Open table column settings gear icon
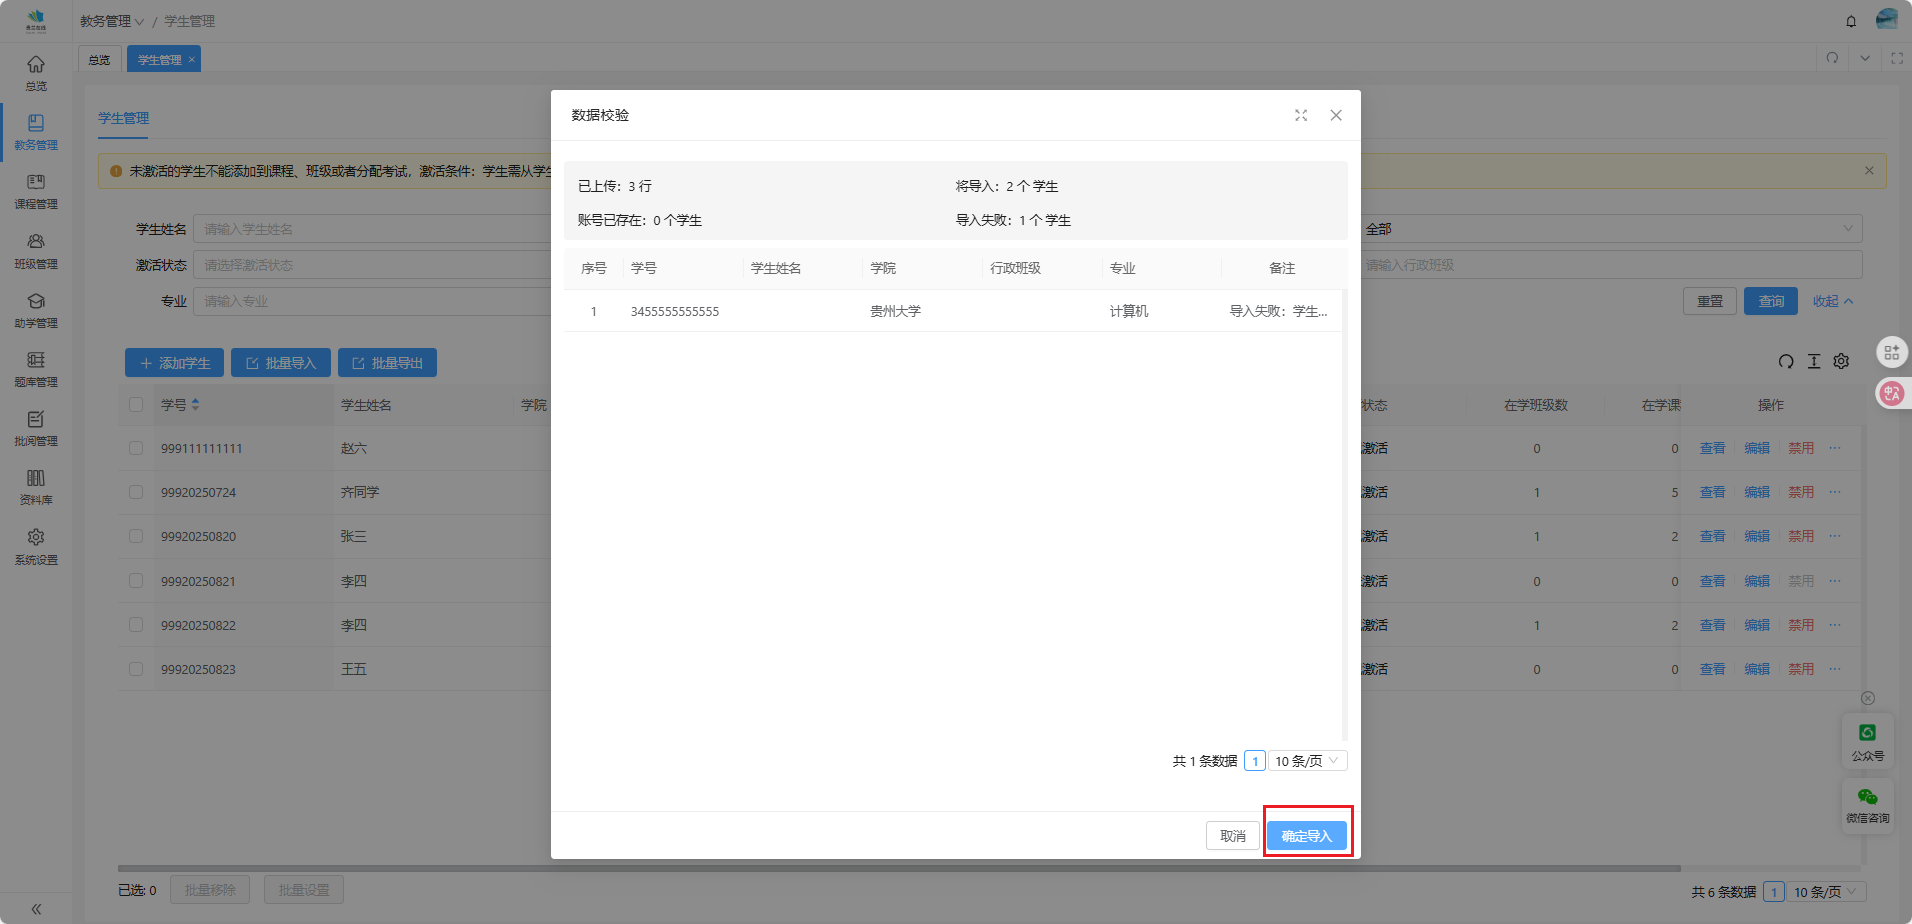 1841,361
